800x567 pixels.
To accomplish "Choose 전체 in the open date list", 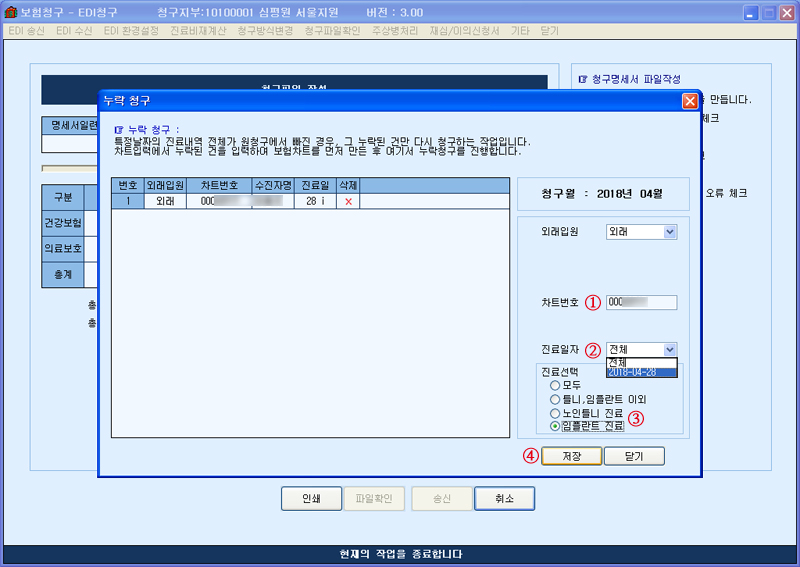I will click(642, 362).
